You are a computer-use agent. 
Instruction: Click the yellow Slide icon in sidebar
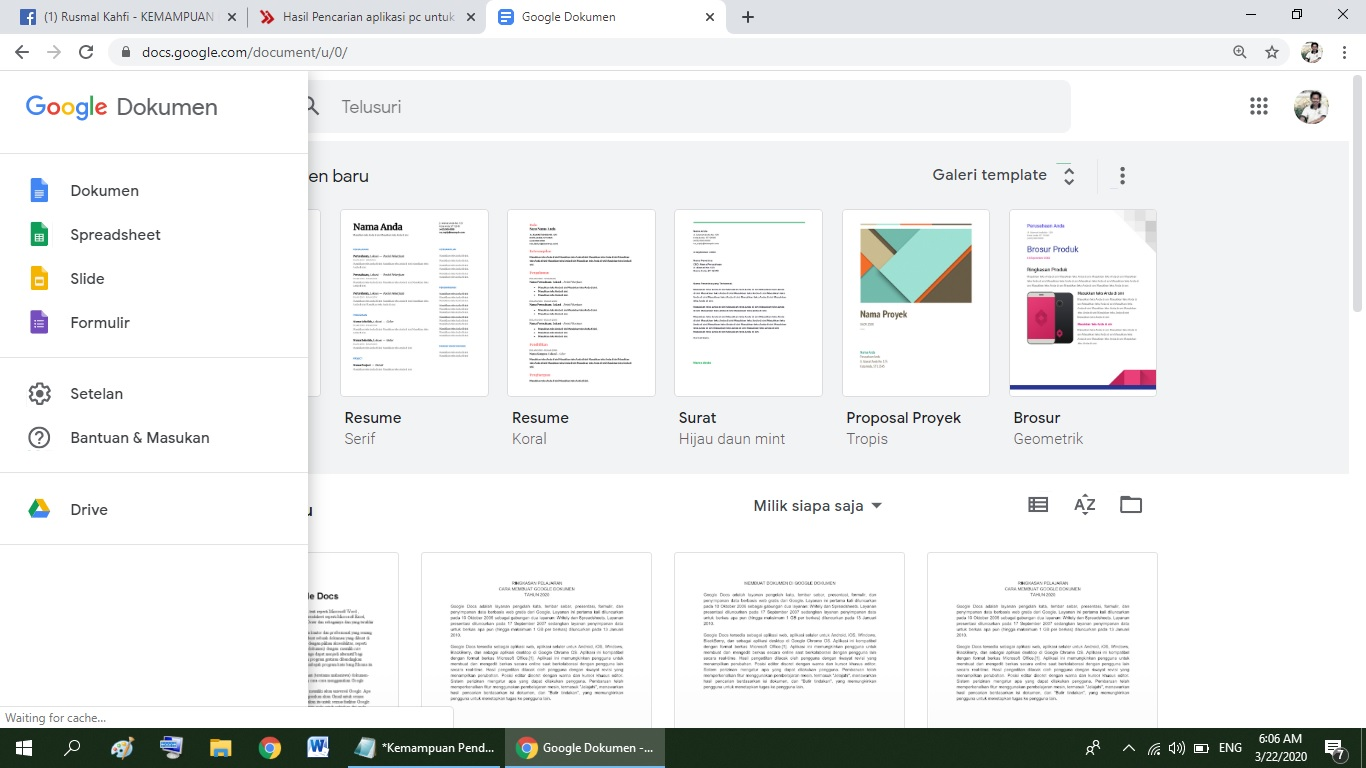coord(39,279)
